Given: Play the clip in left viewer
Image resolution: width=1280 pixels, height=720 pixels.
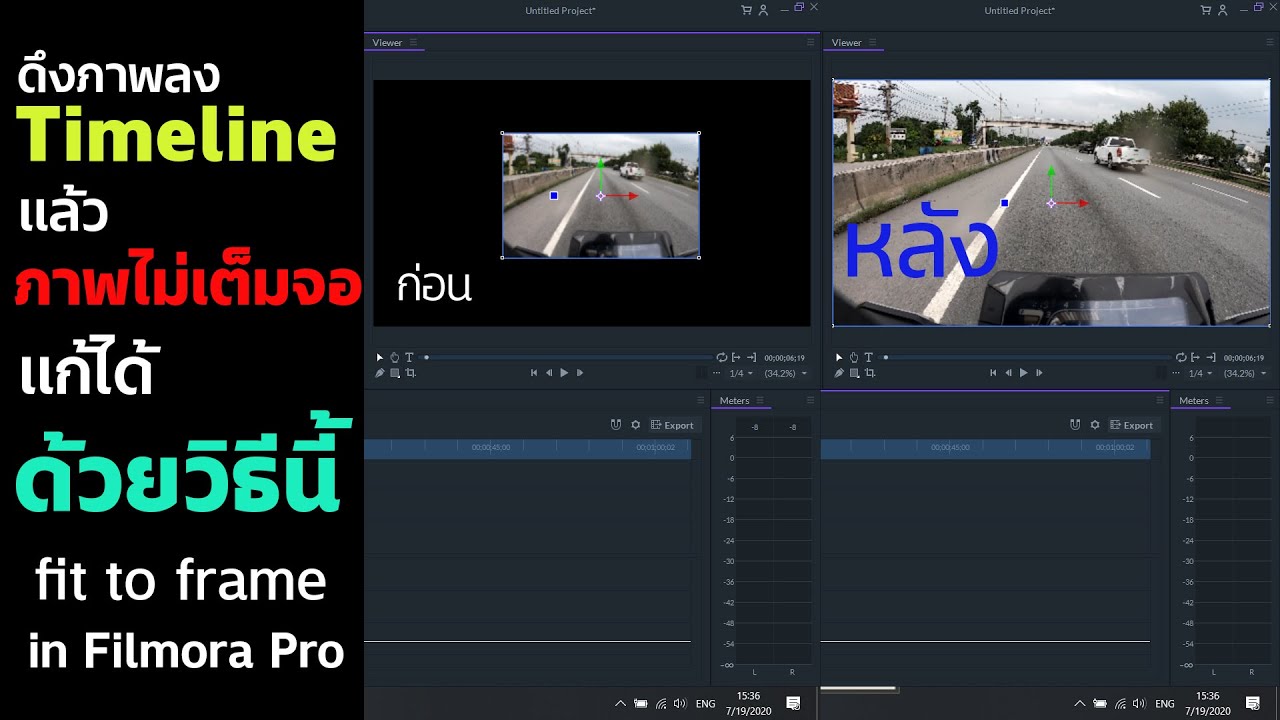Looking at the screenshot, I should point(564,373).
